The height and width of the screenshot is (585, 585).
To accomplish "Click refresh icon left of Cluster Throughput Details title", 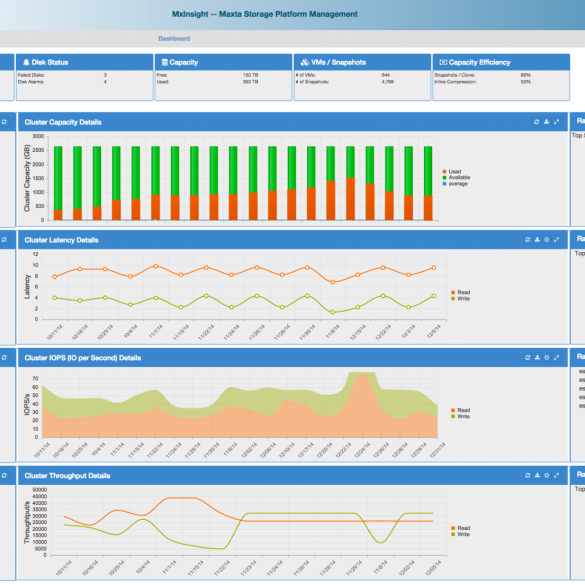I will pyautogui.click(x=4, y=475).
